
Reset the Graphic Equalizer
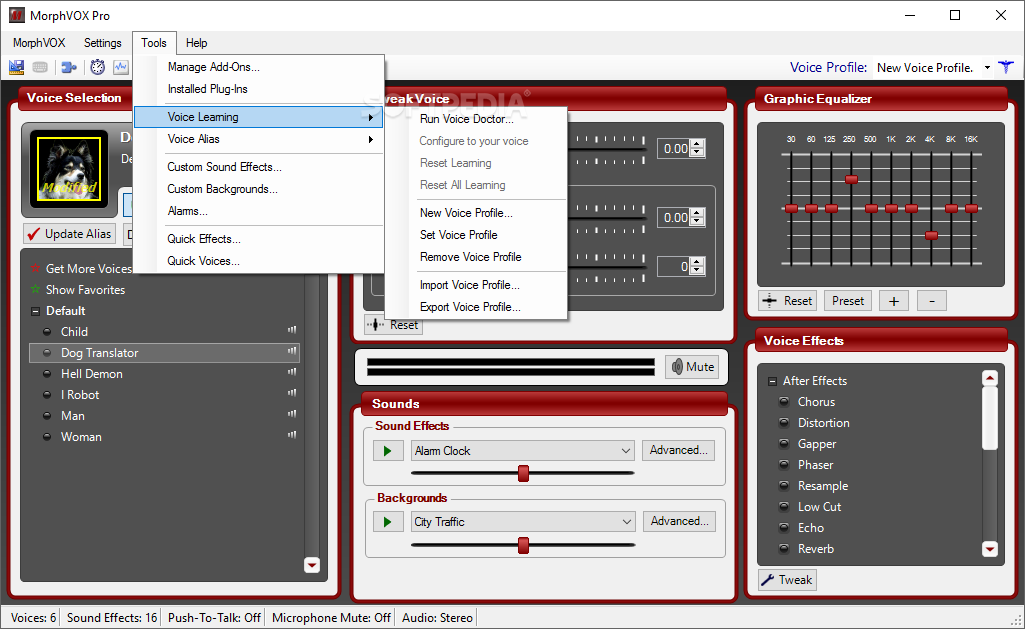(x=788, y=301)
